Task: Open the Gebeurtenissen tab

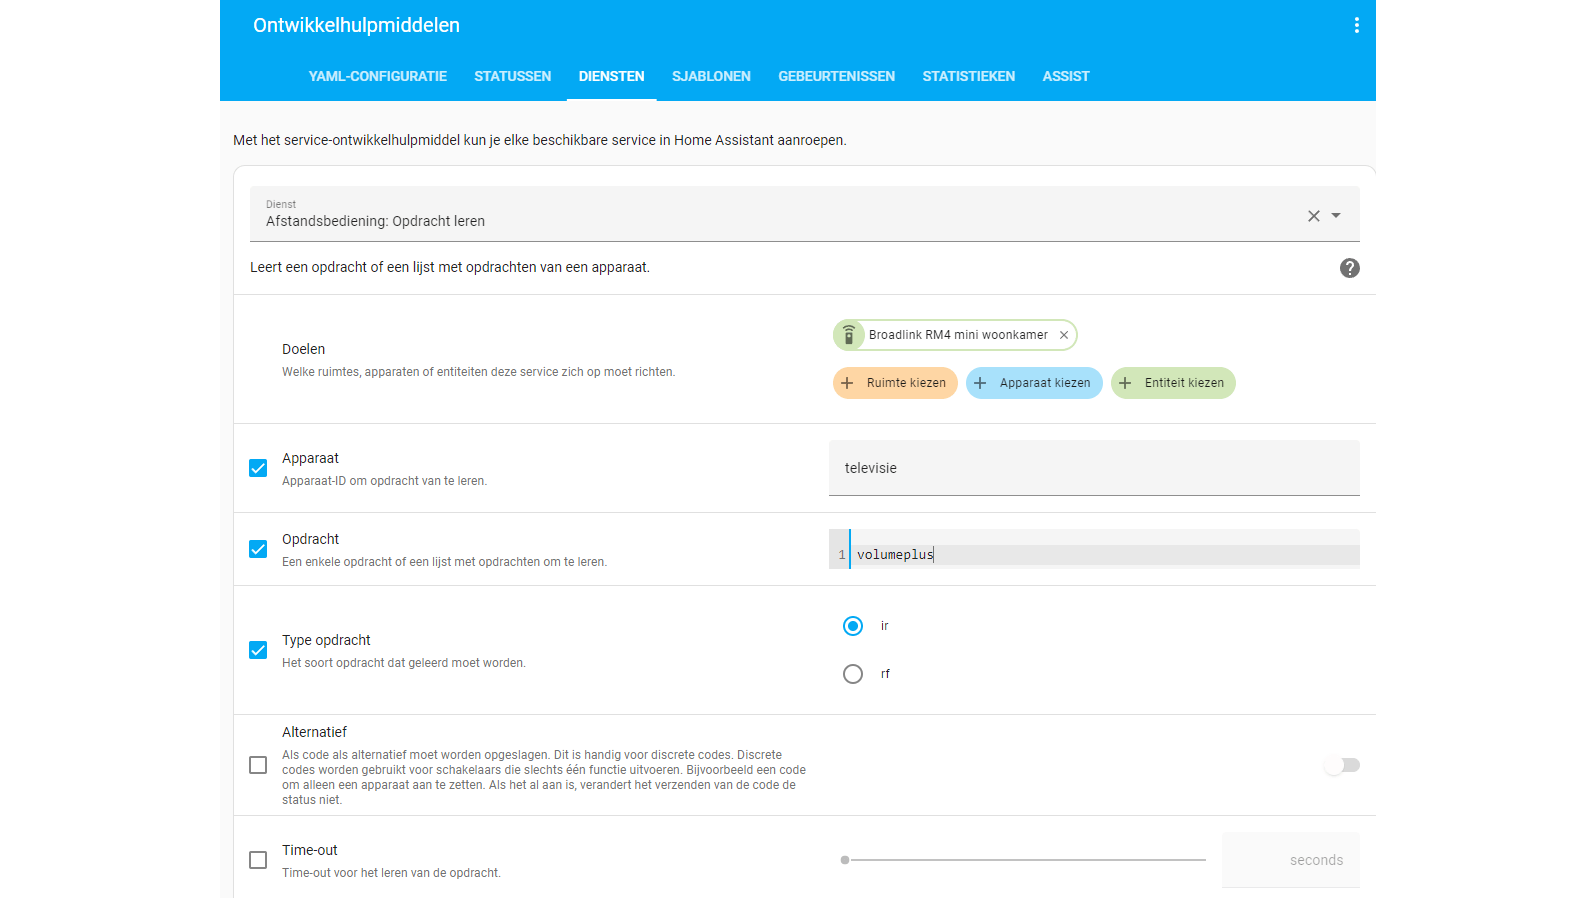Action: point(837,76)
